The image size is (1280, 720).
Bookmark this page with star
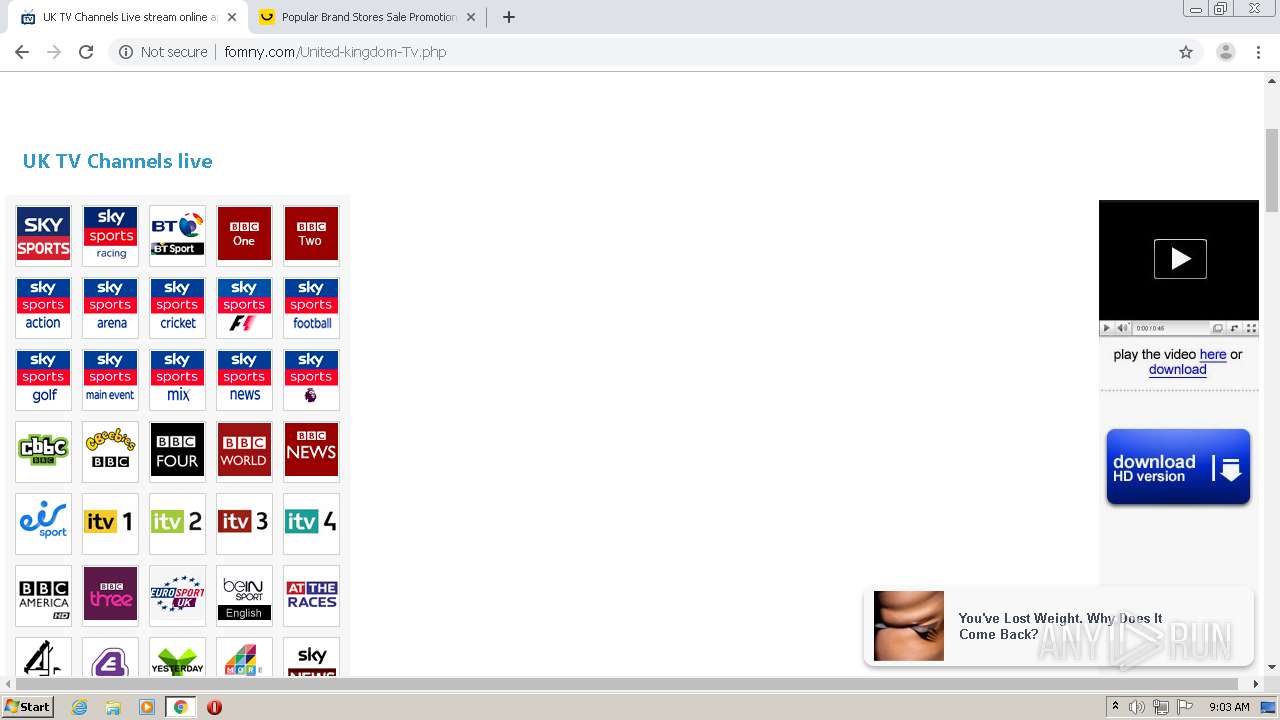pos(1186,52)
